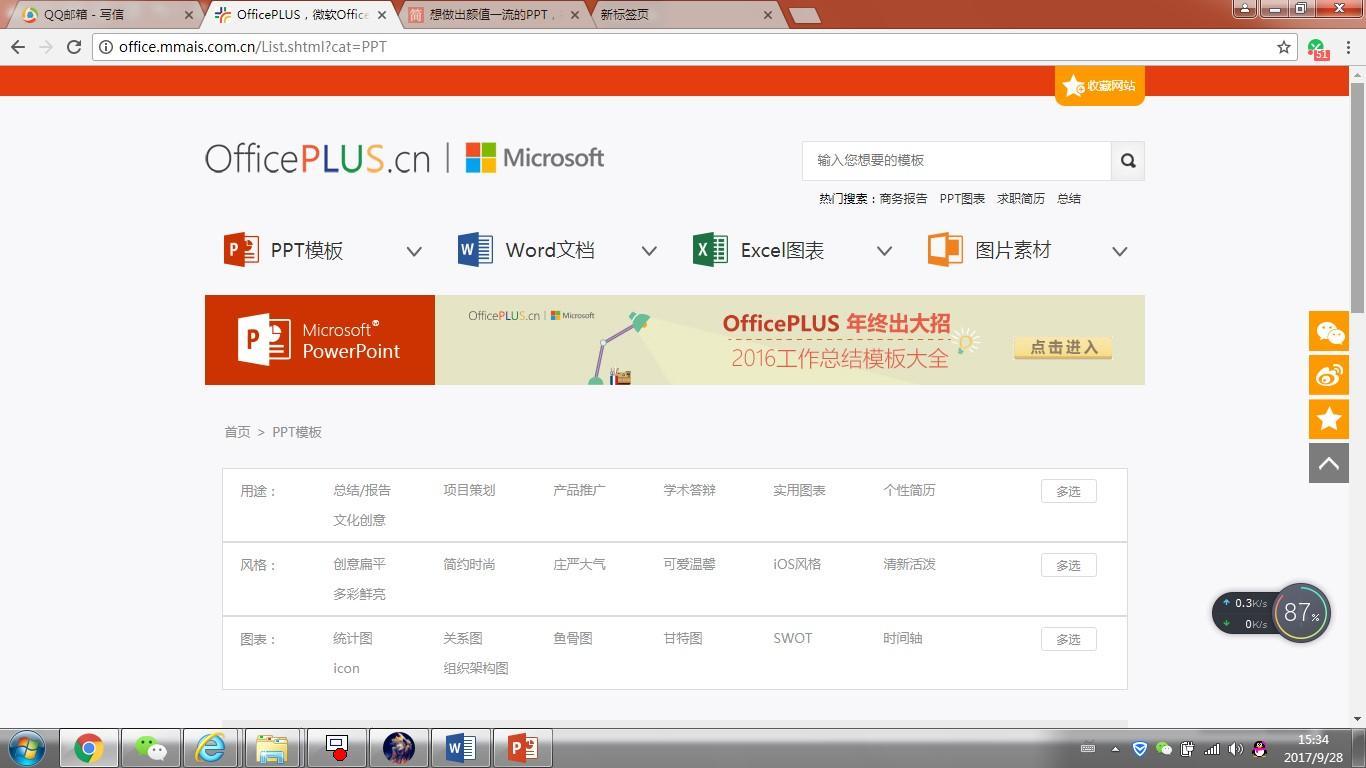Expand the Word文档 dropdown chevron
The width and height of the screenshot is (1366, 768).
649,251
